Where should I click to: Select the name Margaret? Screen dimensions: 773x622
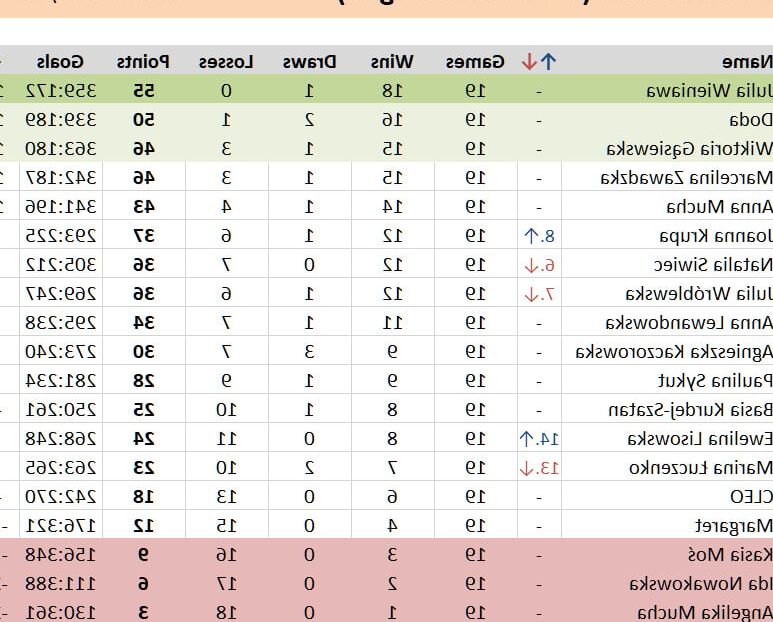[x=734, y=526]
